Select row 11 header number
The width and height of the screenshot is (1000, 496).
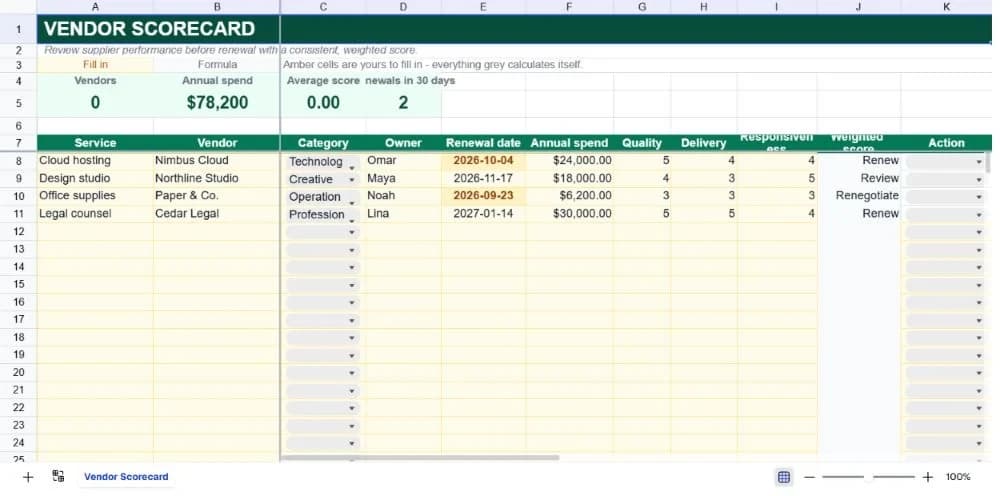tap(18, 214)
